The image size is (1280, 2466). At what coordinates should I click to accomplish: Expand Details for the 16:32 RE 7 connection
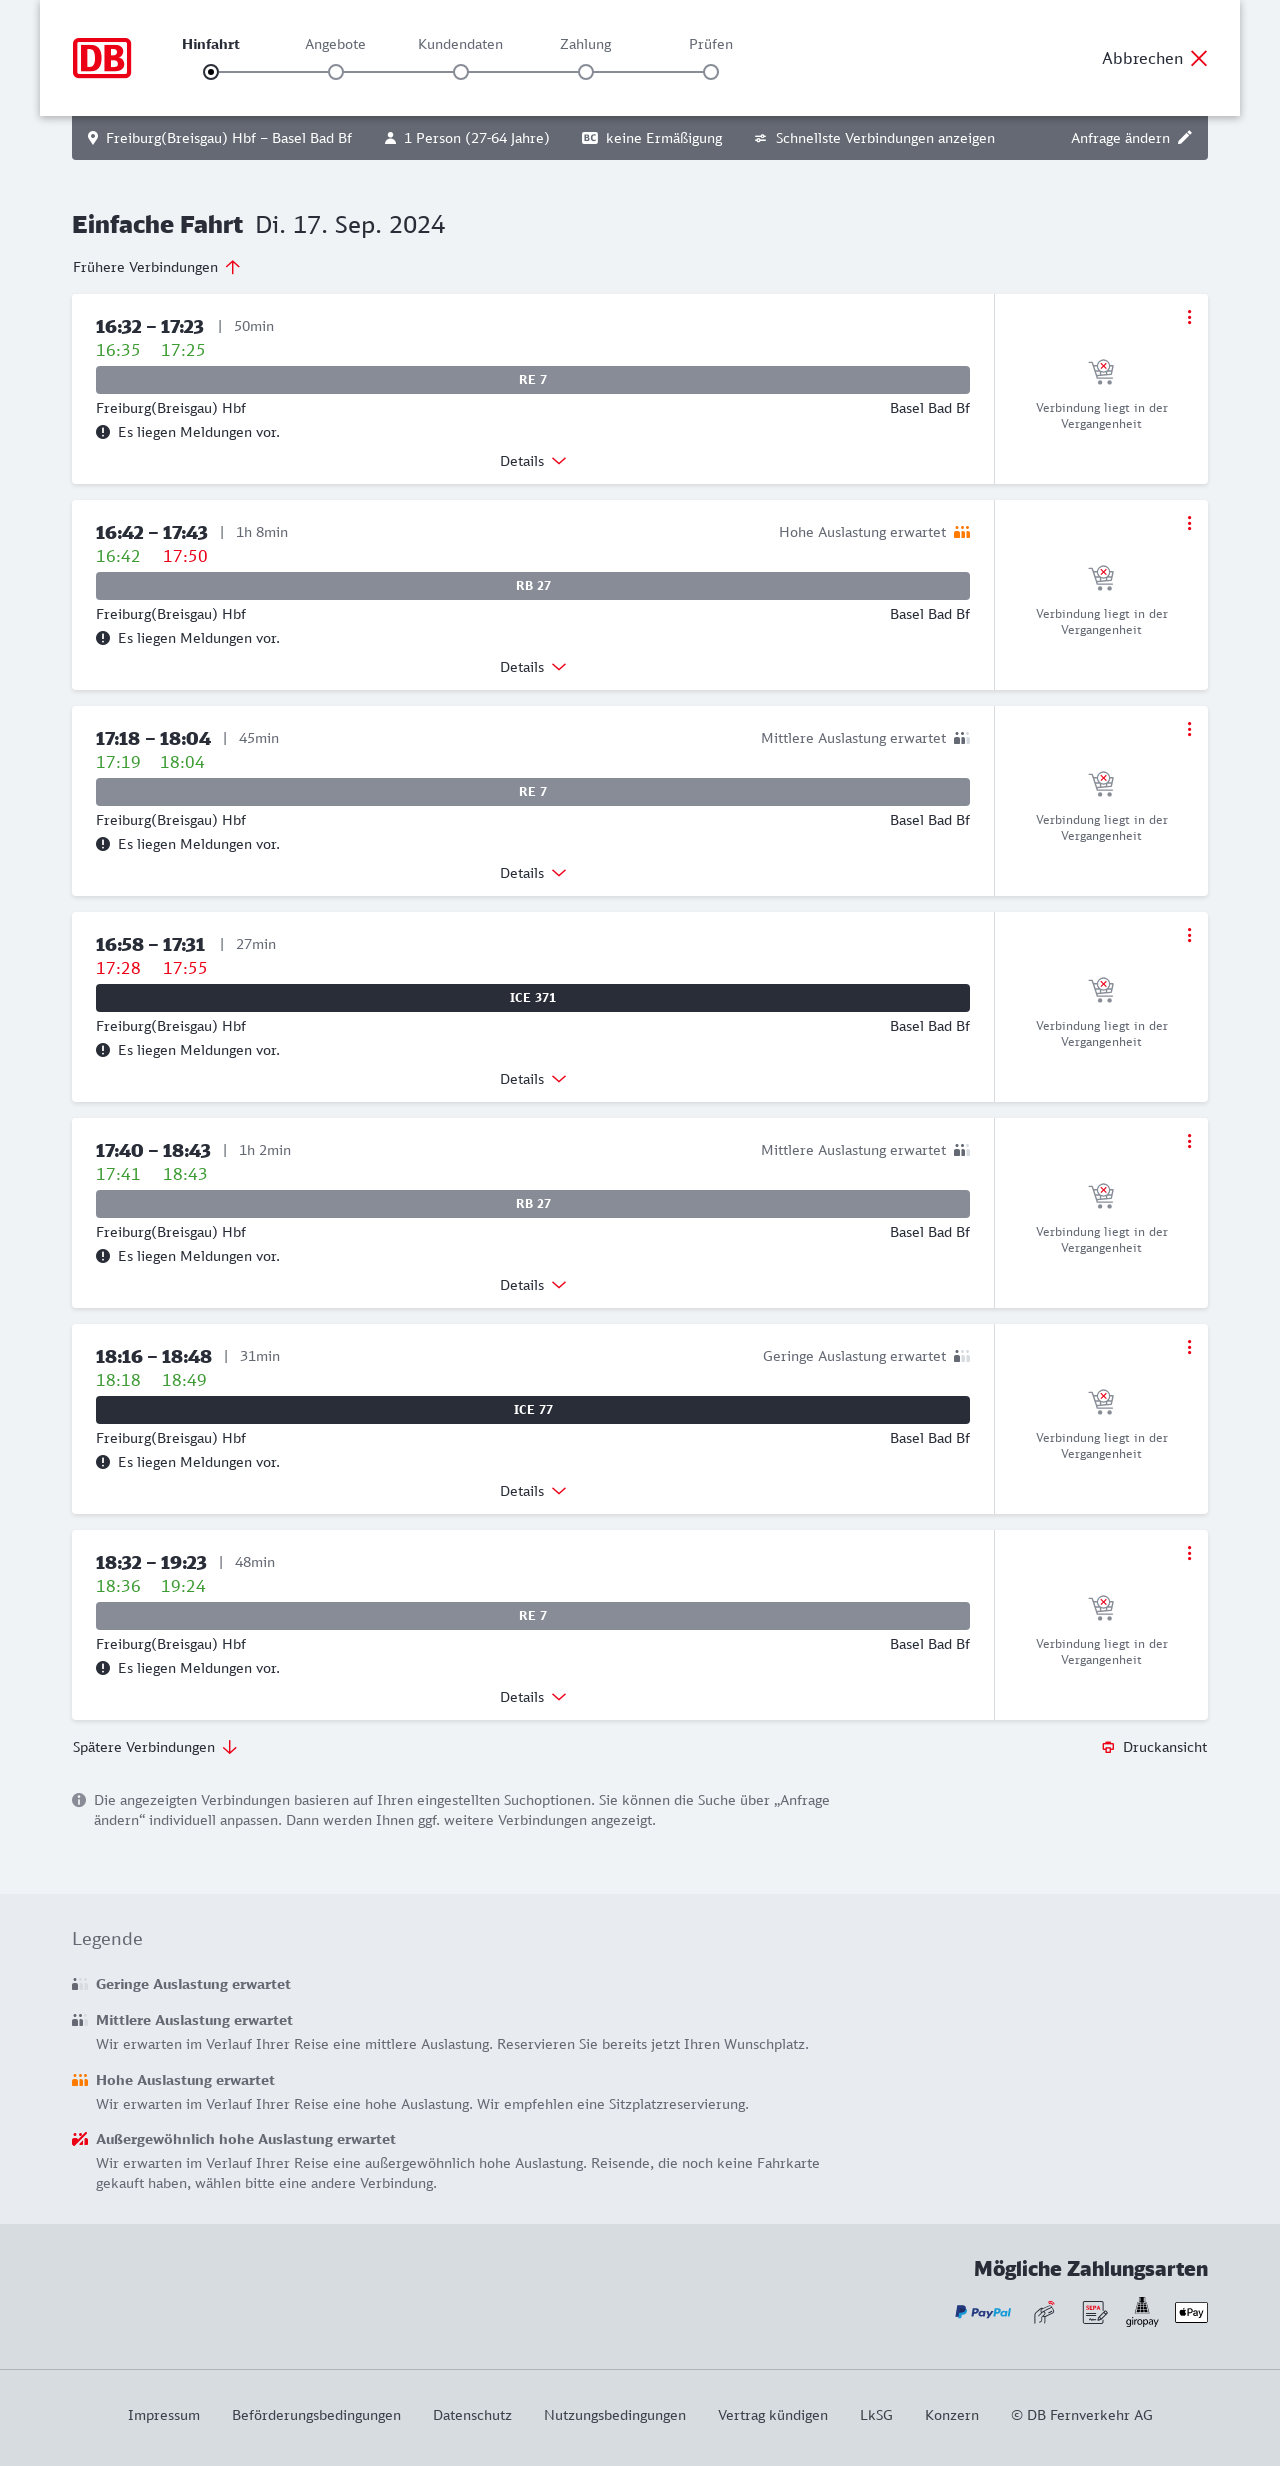pos(533,461)
